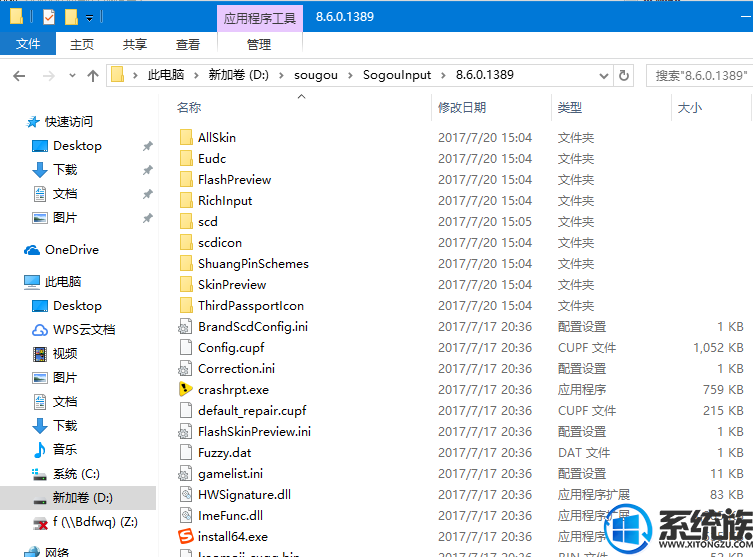Click SogouInput in the address path

point(397,75)
